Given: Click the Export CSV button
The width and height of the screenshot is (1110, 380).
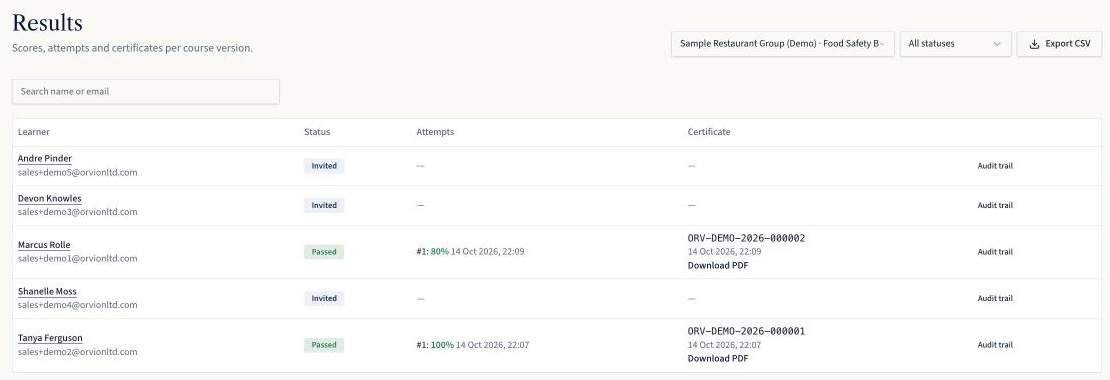Looking at the screenshot, I should pyautogui.click(x=1059, y=44).
